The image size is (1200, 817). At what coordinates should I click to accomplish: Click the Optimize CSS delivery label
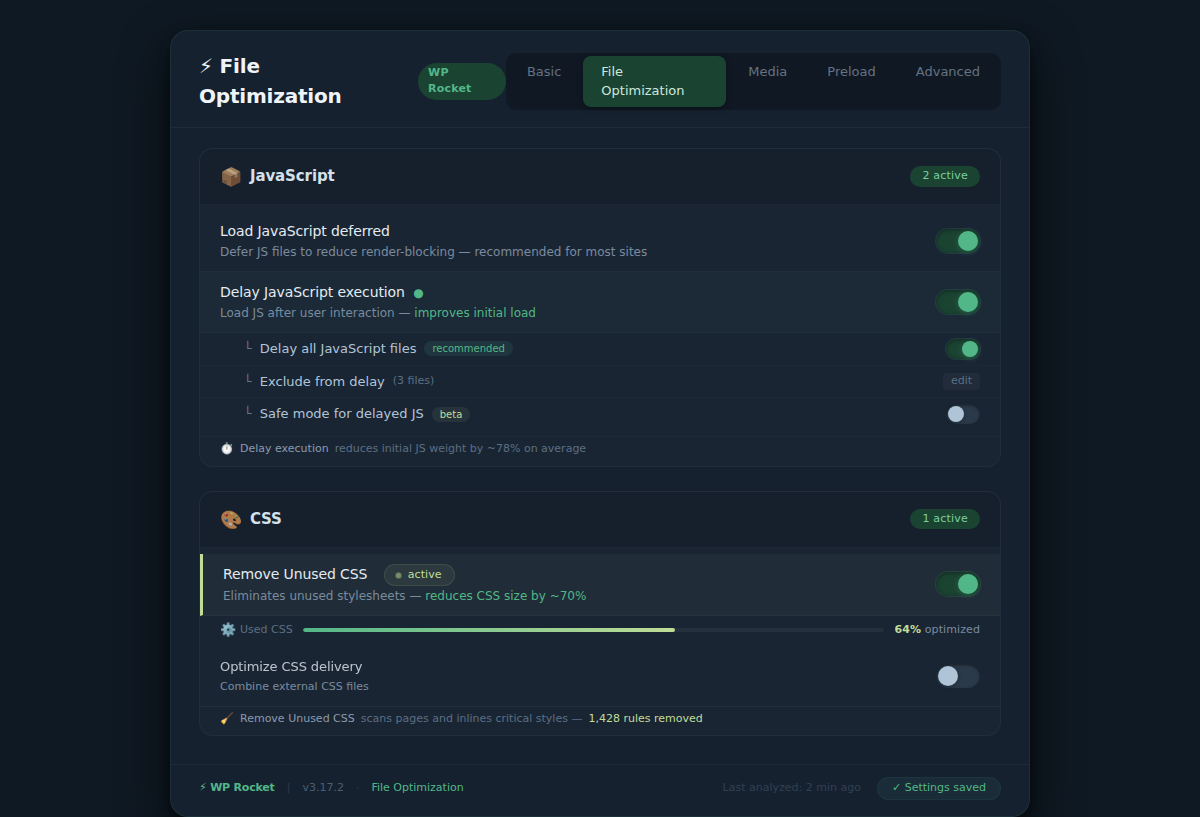pyautogui.click(x=291, y=667)
